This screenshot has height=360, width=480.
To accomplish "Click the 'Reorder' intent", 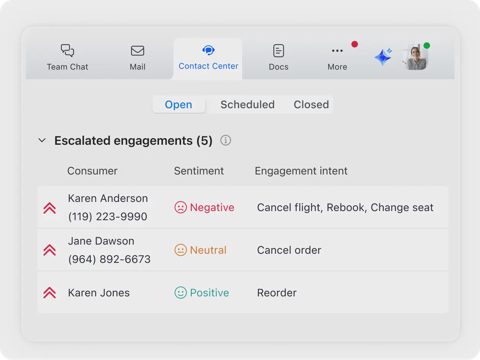I will [x=277, y=293].
